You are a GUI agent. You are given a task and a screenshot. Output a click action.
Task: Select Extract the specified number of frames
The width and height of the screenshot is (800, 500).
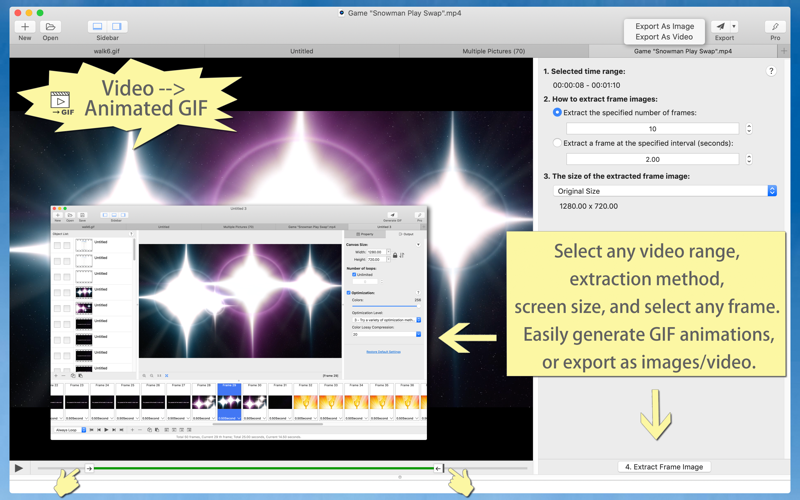557,112
